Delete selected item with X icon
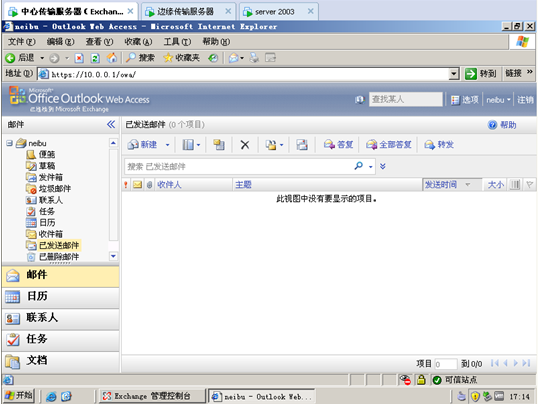The height and width of the screenshot is (404, 538). tap(245, 145)
